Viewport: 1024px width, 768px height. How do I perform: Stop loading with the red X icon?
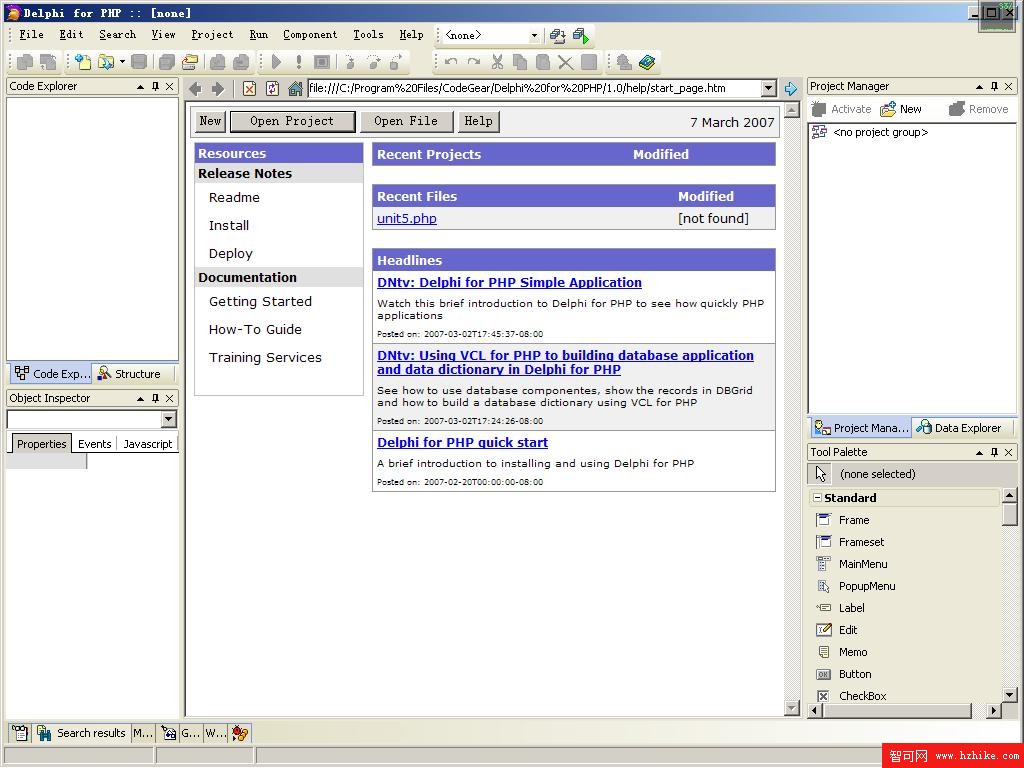click(249, 89)
